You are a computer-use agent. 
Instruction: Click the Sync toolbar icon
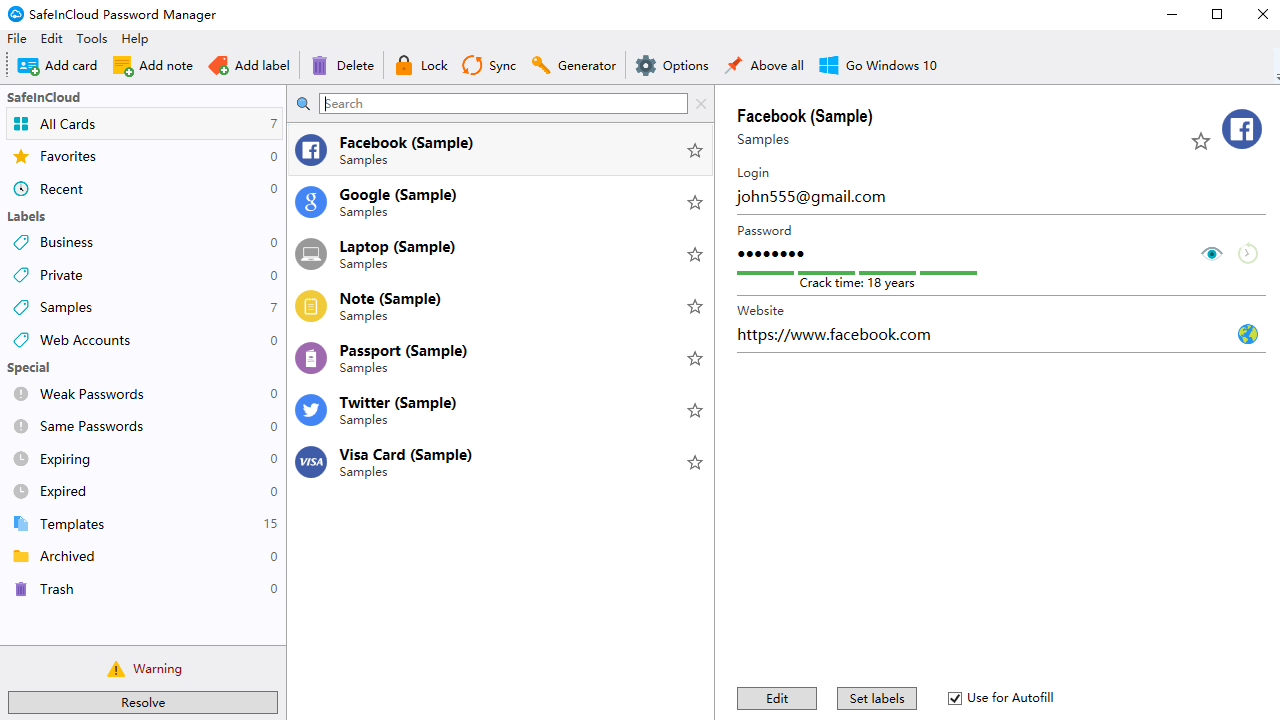[x=472, y=66]
